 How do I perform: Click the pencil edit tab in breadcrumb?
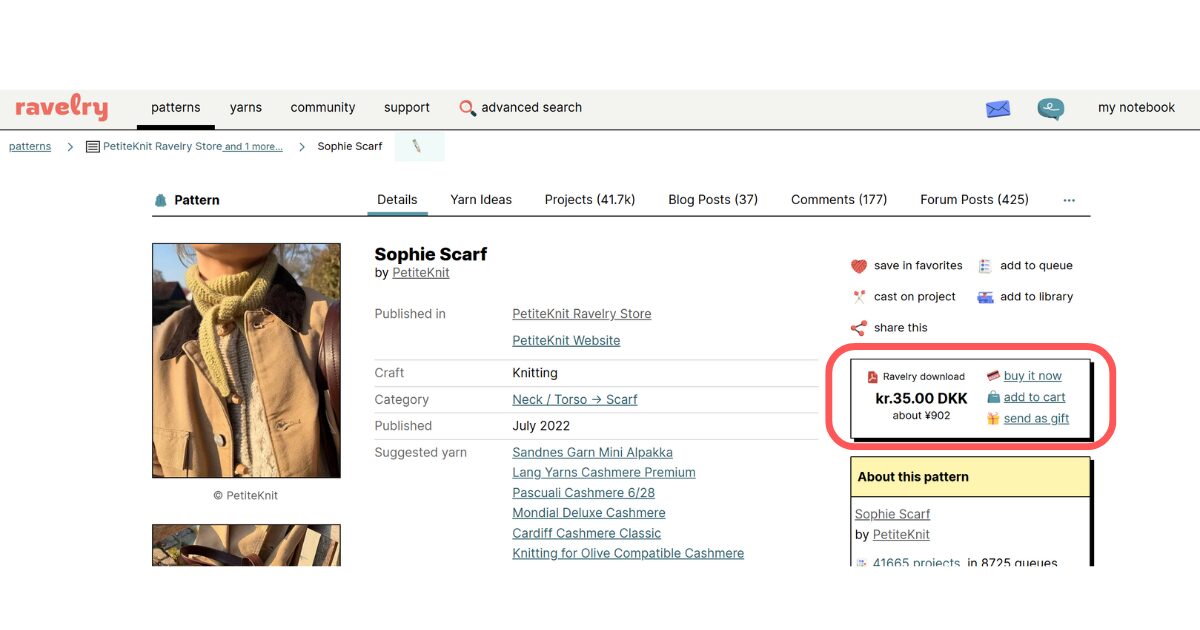tap(417, 146)
